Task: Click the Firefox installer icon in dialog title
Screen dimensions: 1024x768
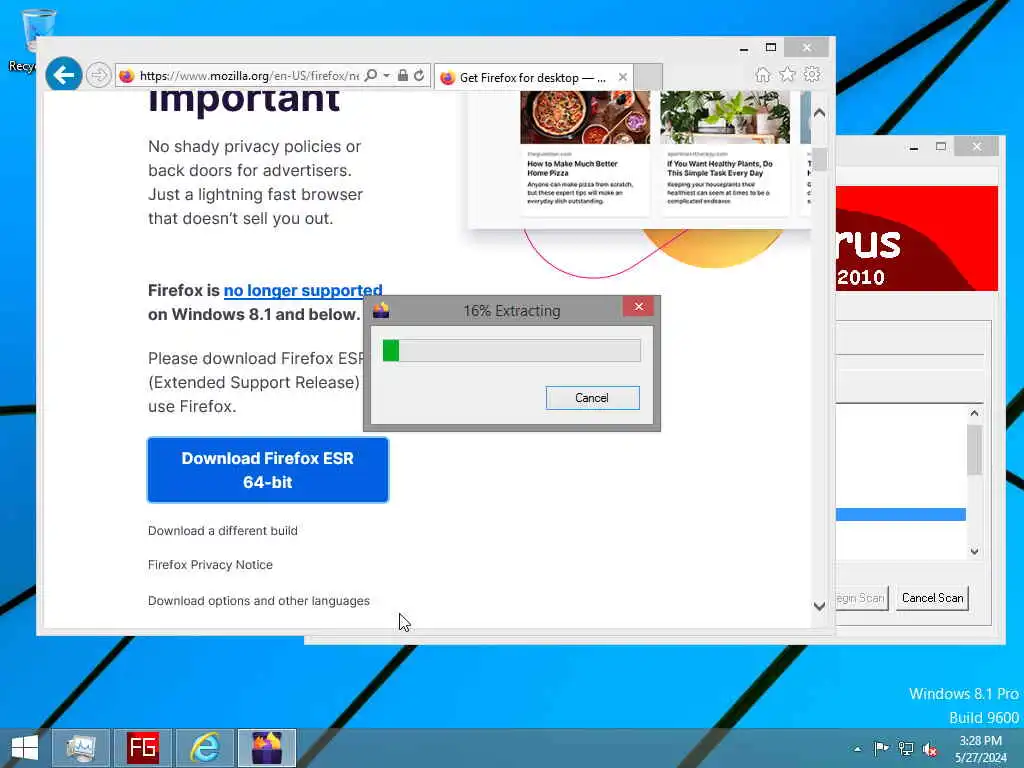Action: [x=381, y=310]
